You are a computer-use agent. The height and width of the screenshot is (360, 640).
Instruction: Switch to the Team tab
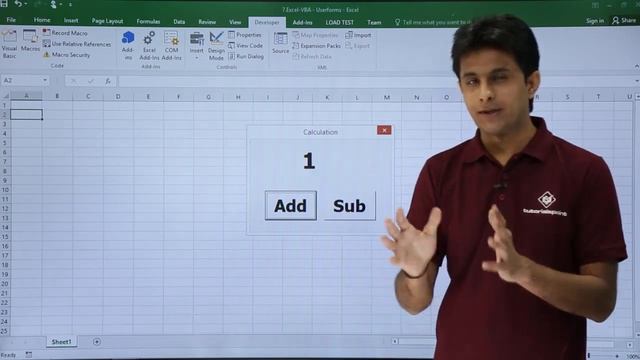click(x=374, y=22)
